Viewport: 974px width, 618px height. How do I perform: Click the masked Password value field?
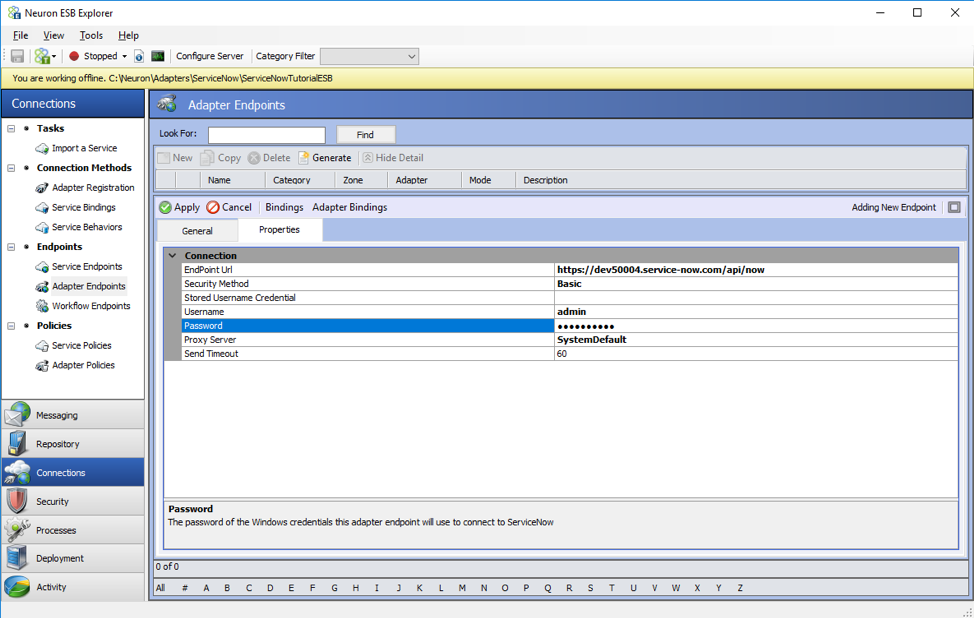(x=756, y=325)
